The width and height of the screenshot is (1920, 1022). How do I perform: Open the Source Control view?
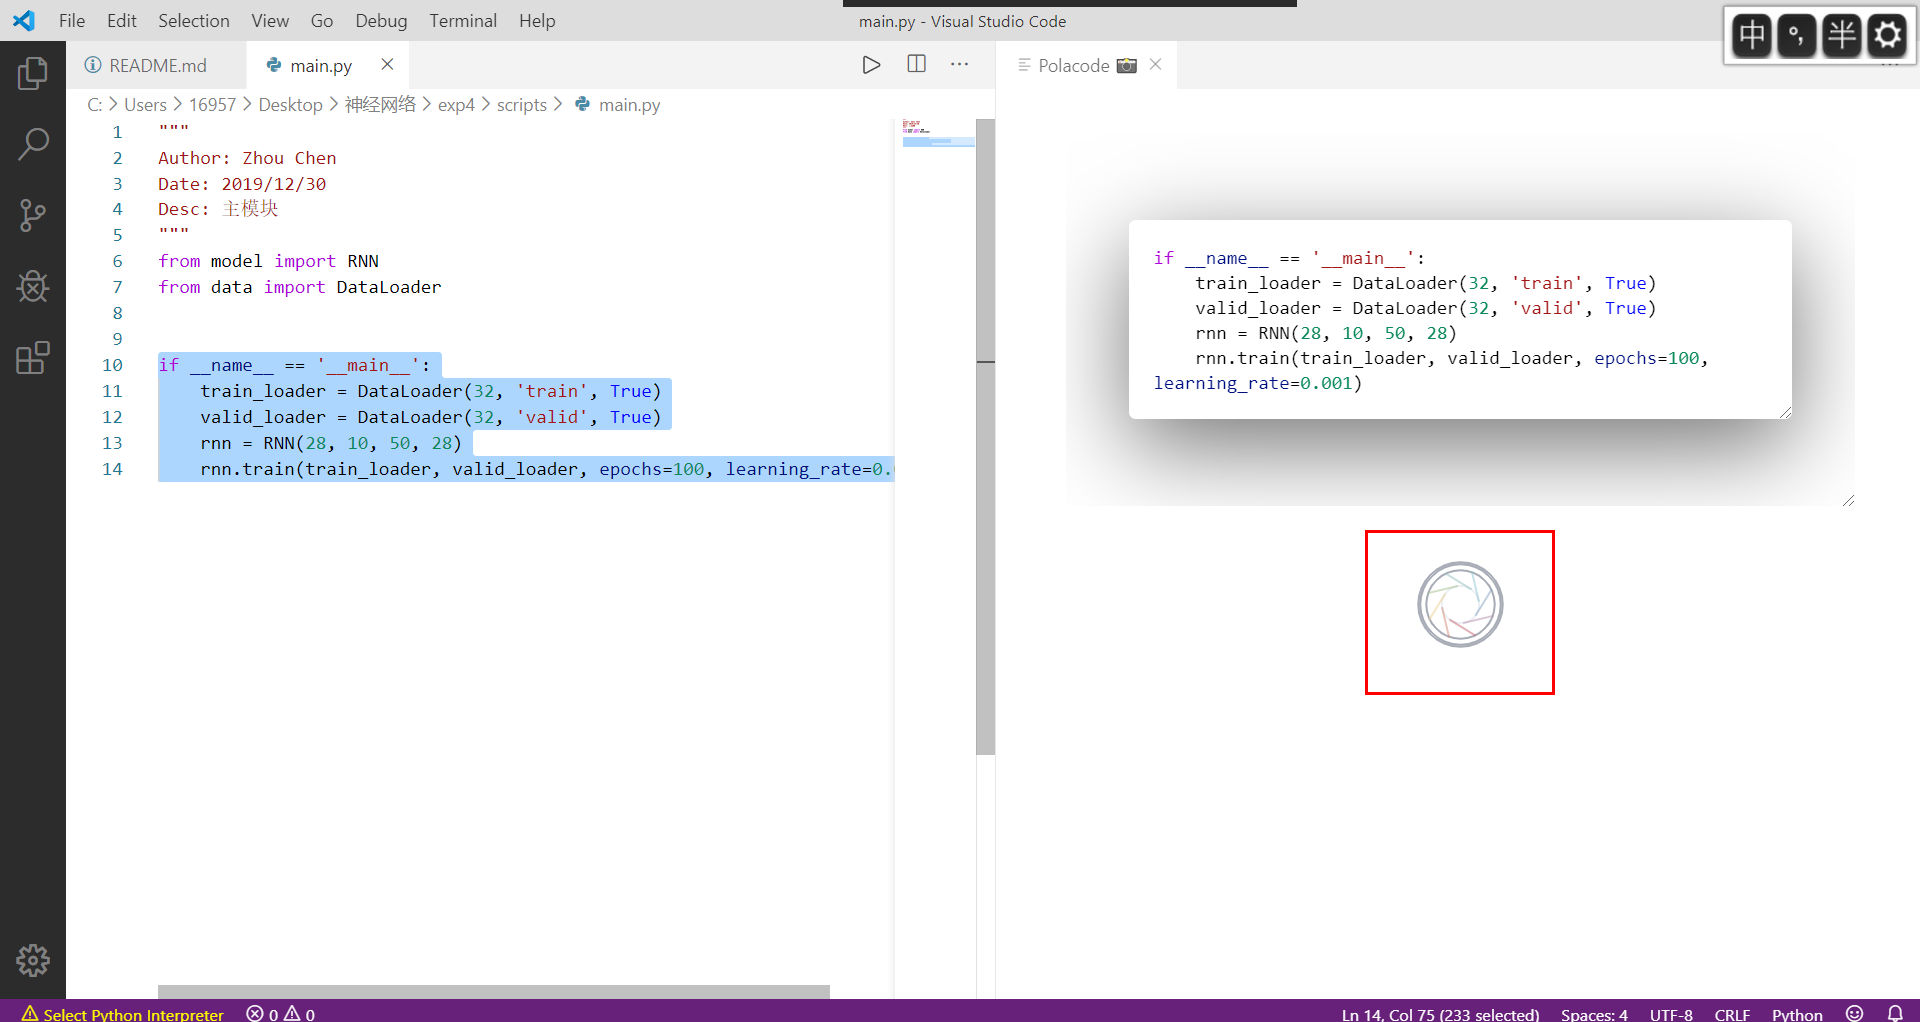[33, 215]
